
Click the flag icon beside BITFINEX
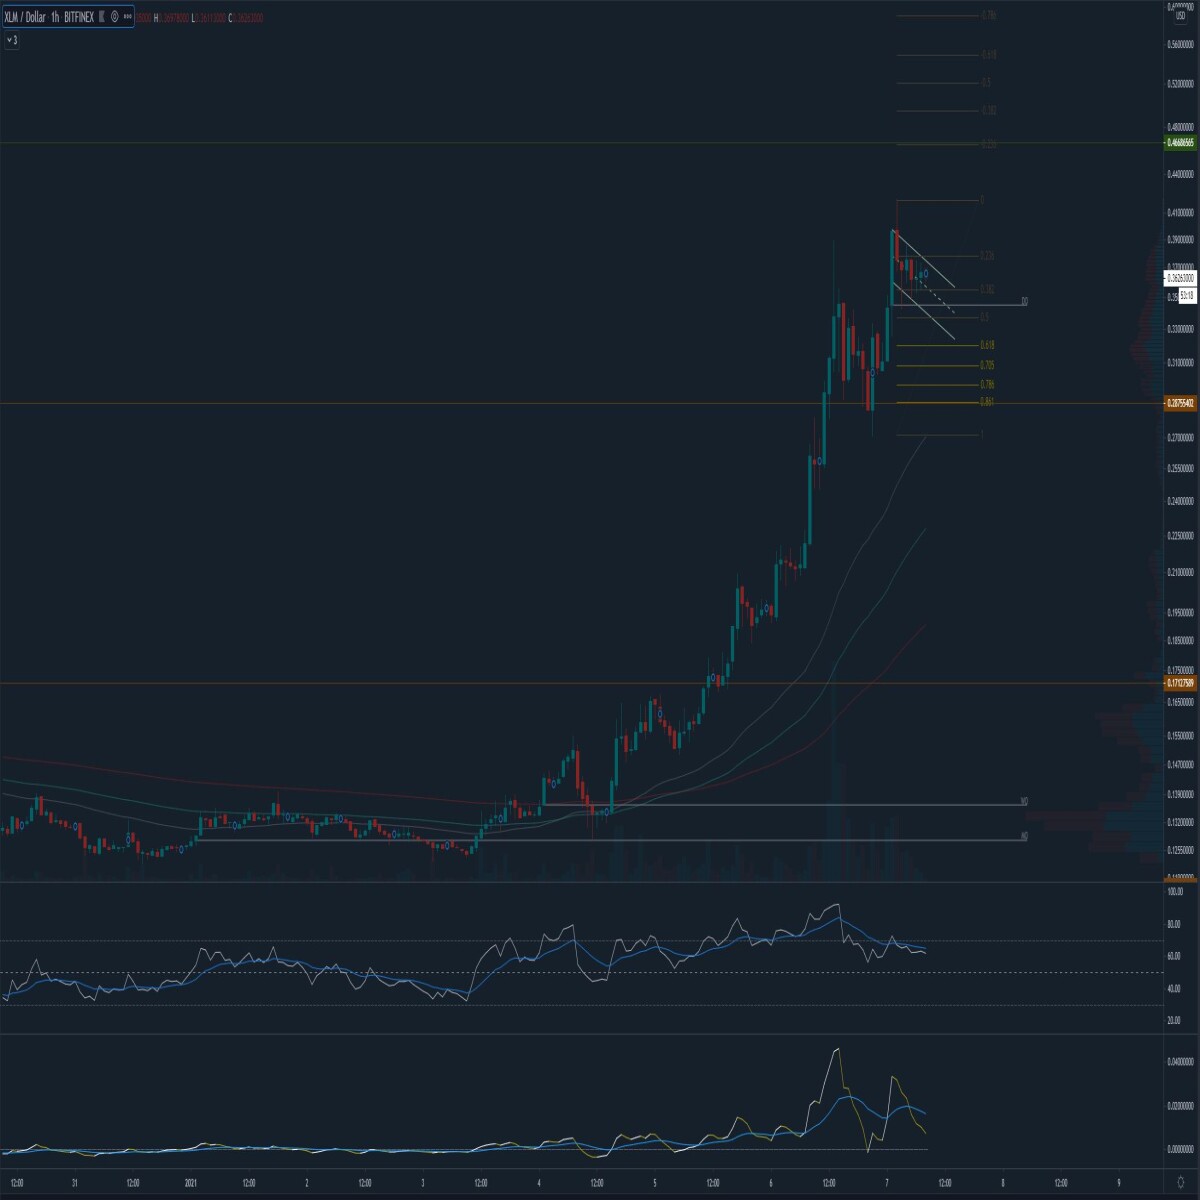tap(101, 17)
